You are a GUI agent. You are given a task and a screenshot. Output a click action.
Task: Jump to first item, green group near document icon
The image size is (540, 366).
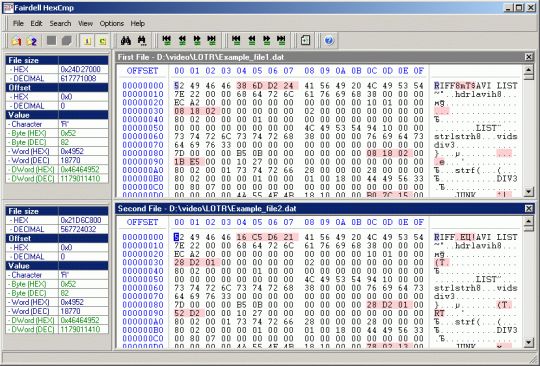(x=236, y=41)
